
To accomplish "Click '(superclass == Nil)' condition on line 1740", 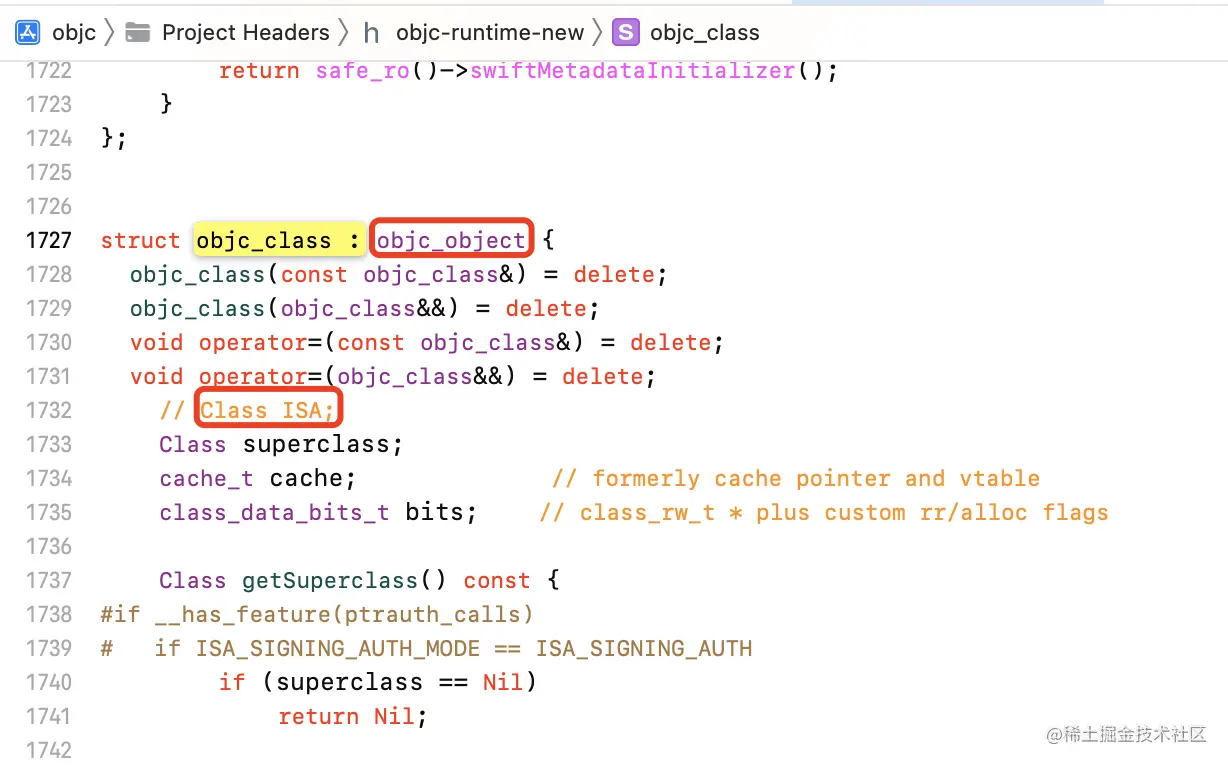I will coord(399,682).
